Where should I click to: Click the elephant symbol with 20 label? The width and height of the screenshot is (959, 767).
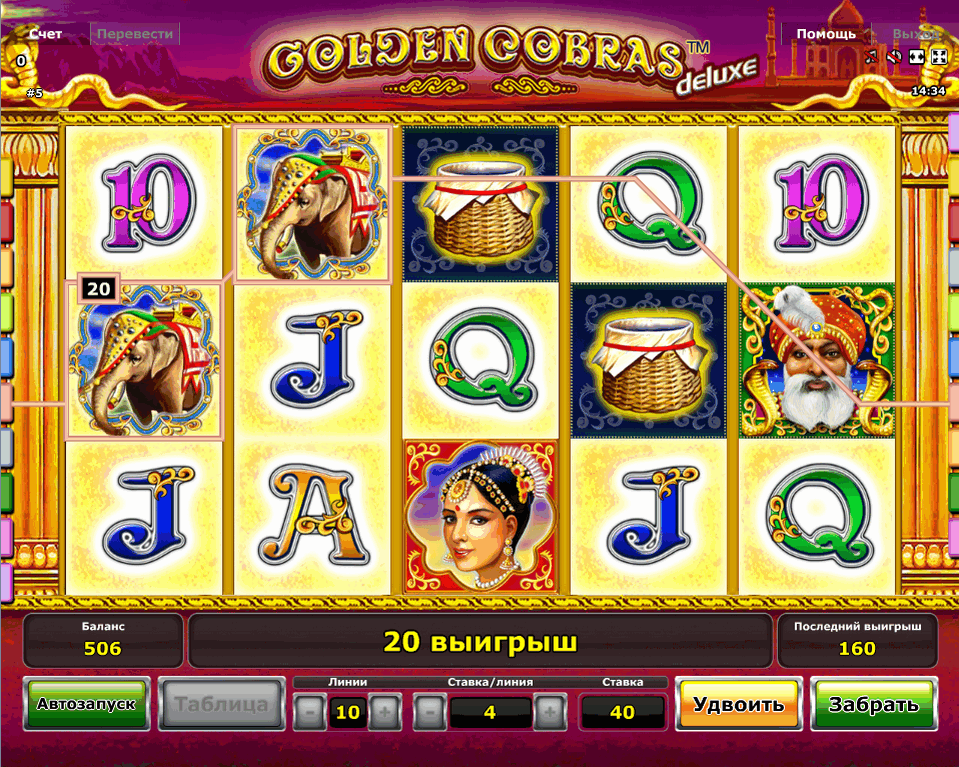144,360
